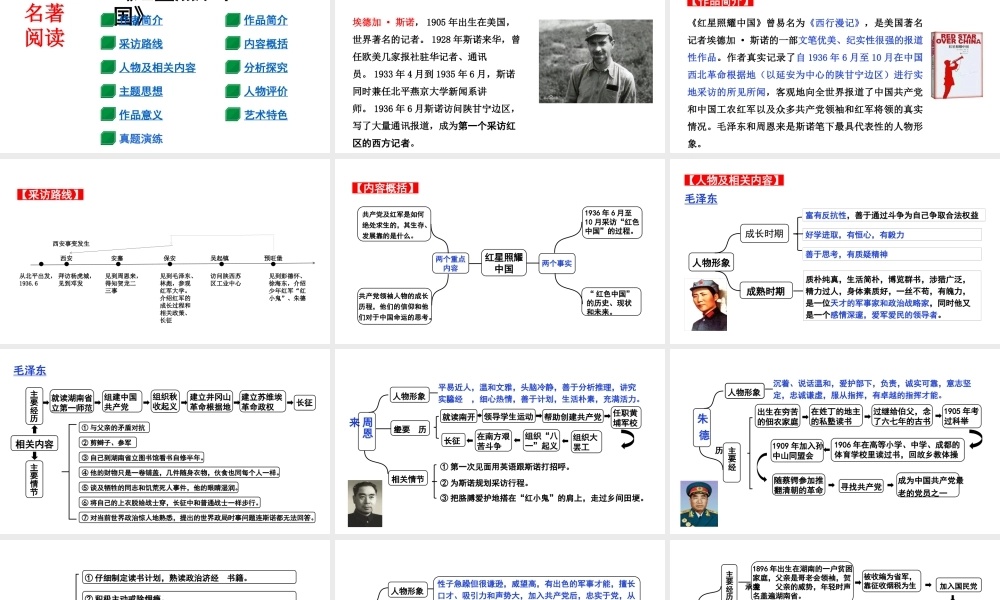Click the green bullet icon beside 作品简介

click(x=233, y=20)
